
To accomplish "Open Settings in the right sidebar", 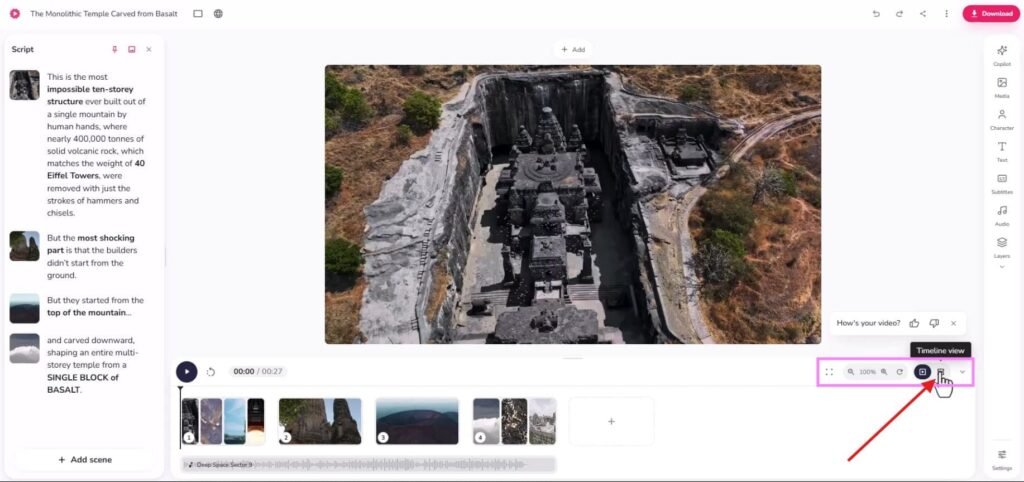I will tap(1002, 459).
